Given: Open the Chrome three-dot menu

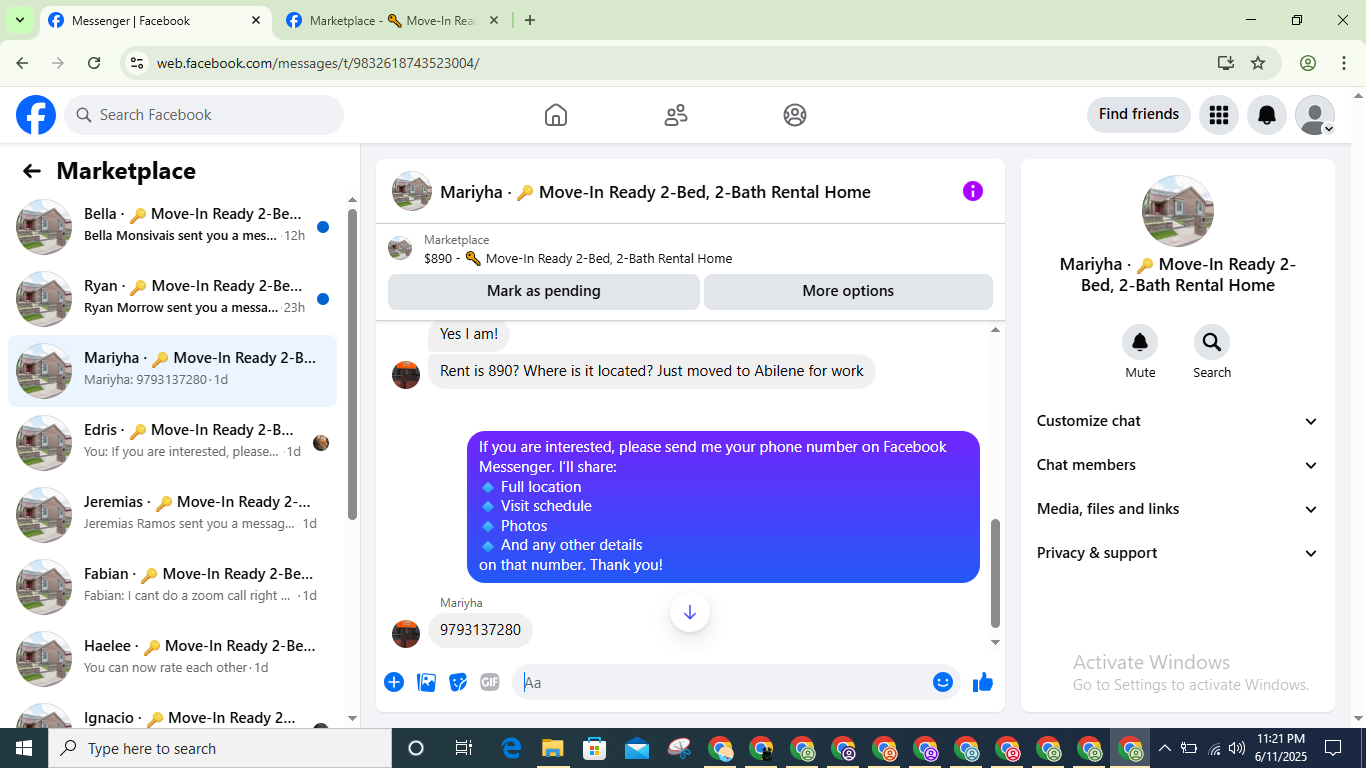Looking at the screenshot, I should click(1344, 63).
